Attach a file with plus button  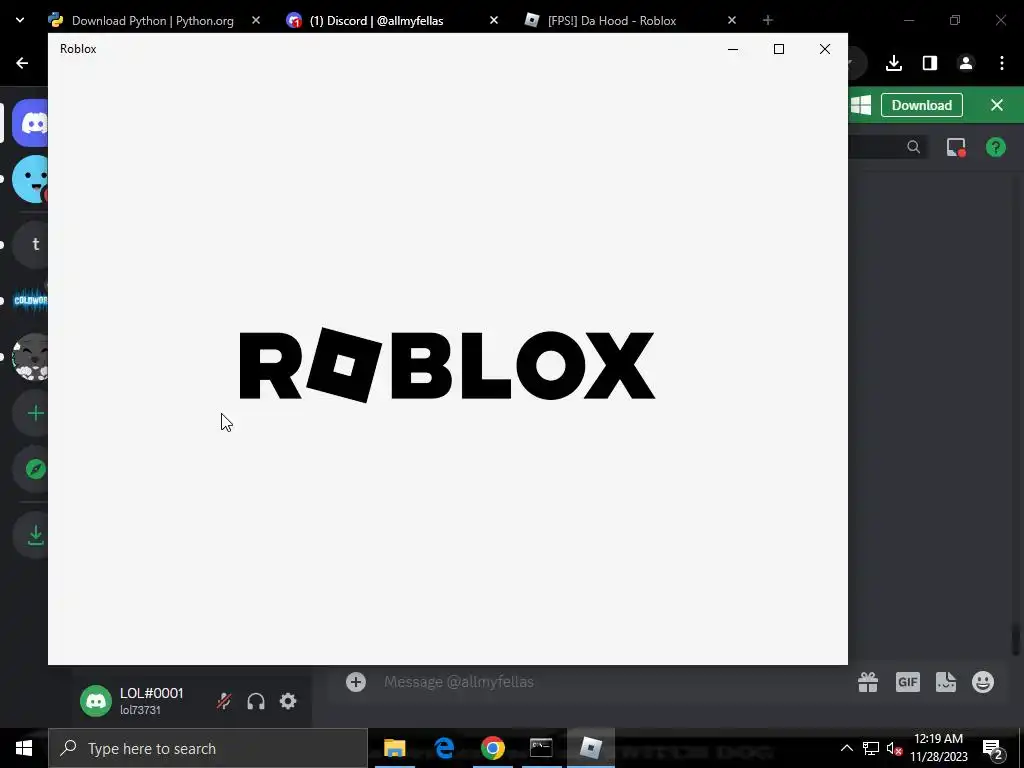click(x=356, y=682)
